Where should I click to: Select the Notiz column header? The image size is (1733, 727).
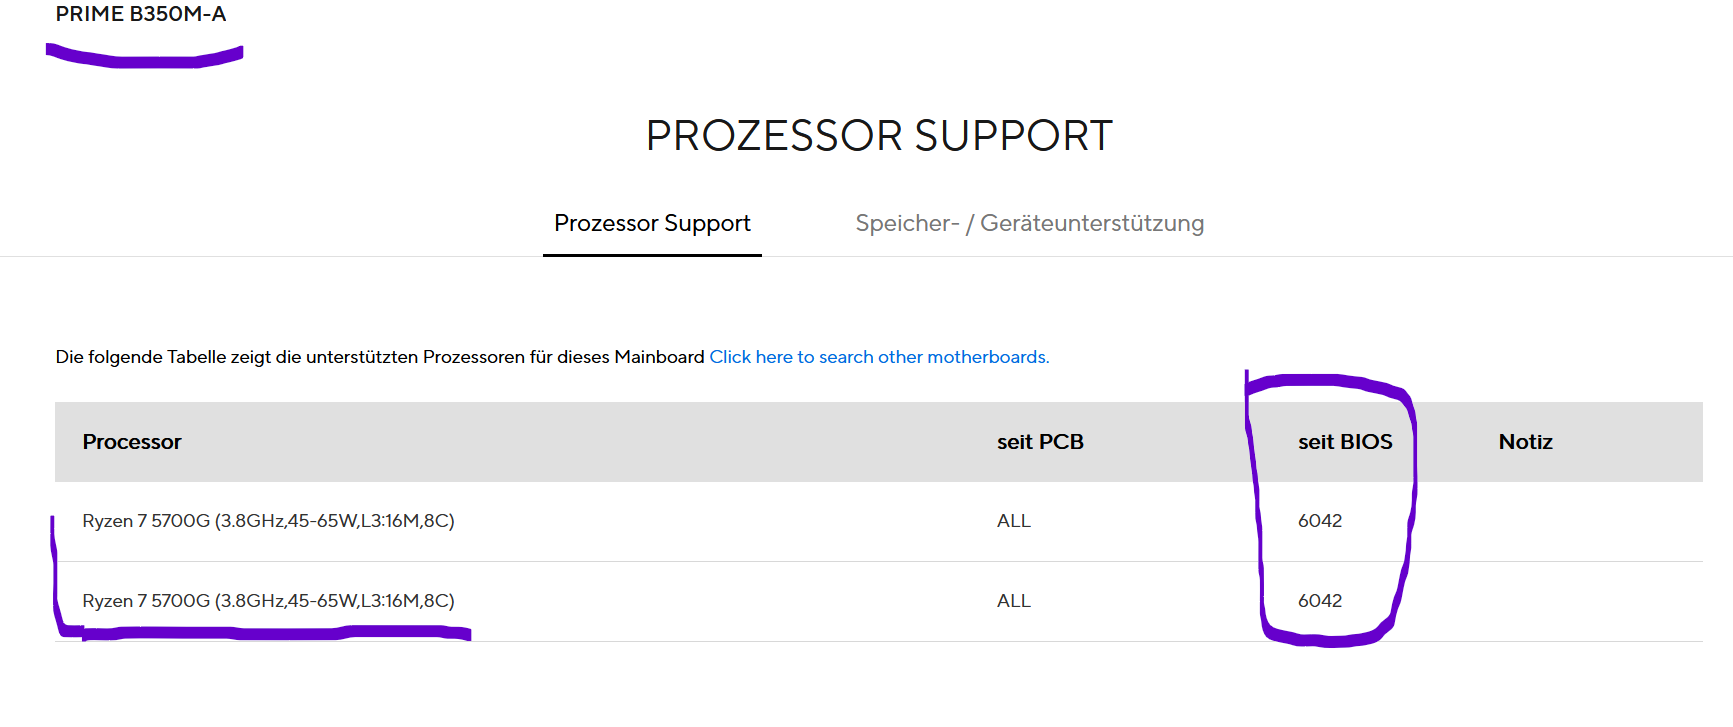(1525, 442)
